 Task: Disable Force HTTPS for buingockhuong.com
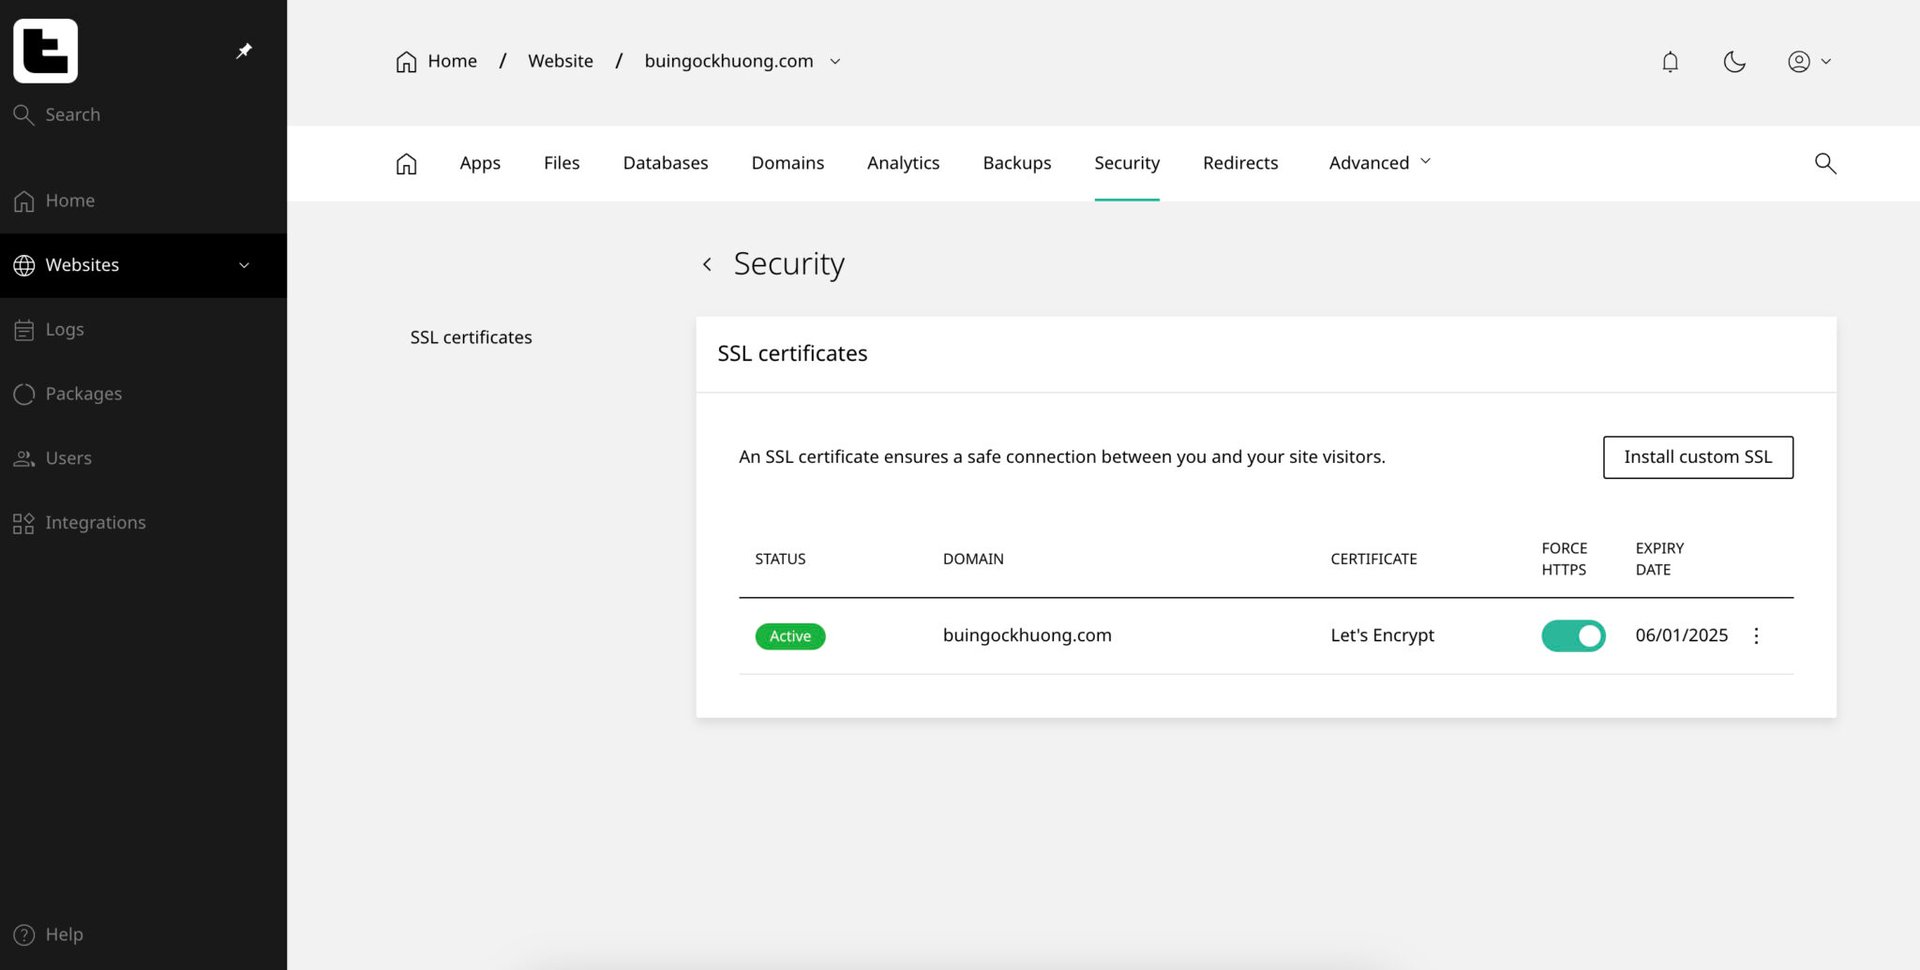1573,636
